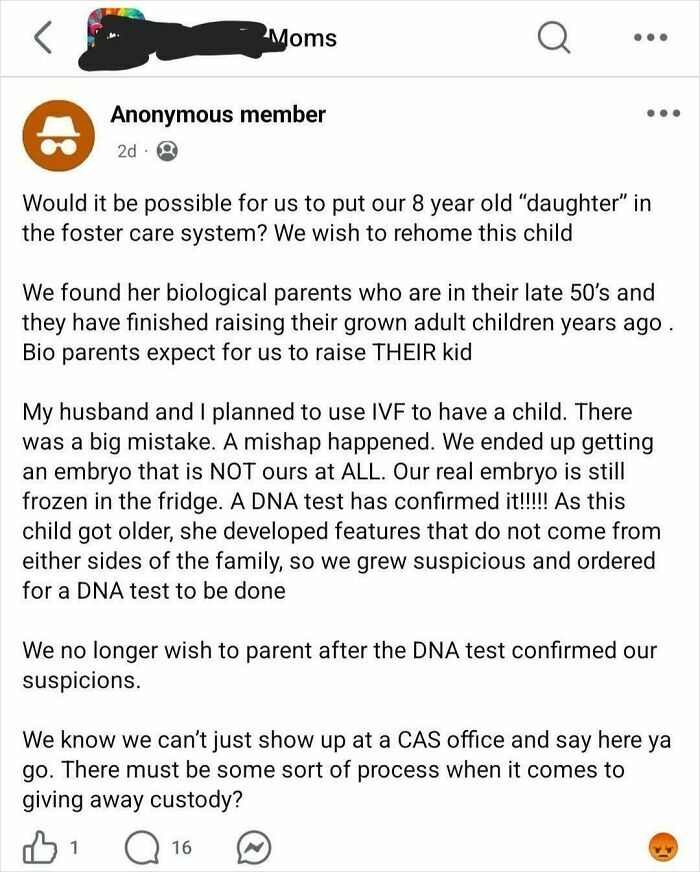Screen dimensions: 700x872
Task: Tap the back arrow in the header
Action: tap(42, 38)
